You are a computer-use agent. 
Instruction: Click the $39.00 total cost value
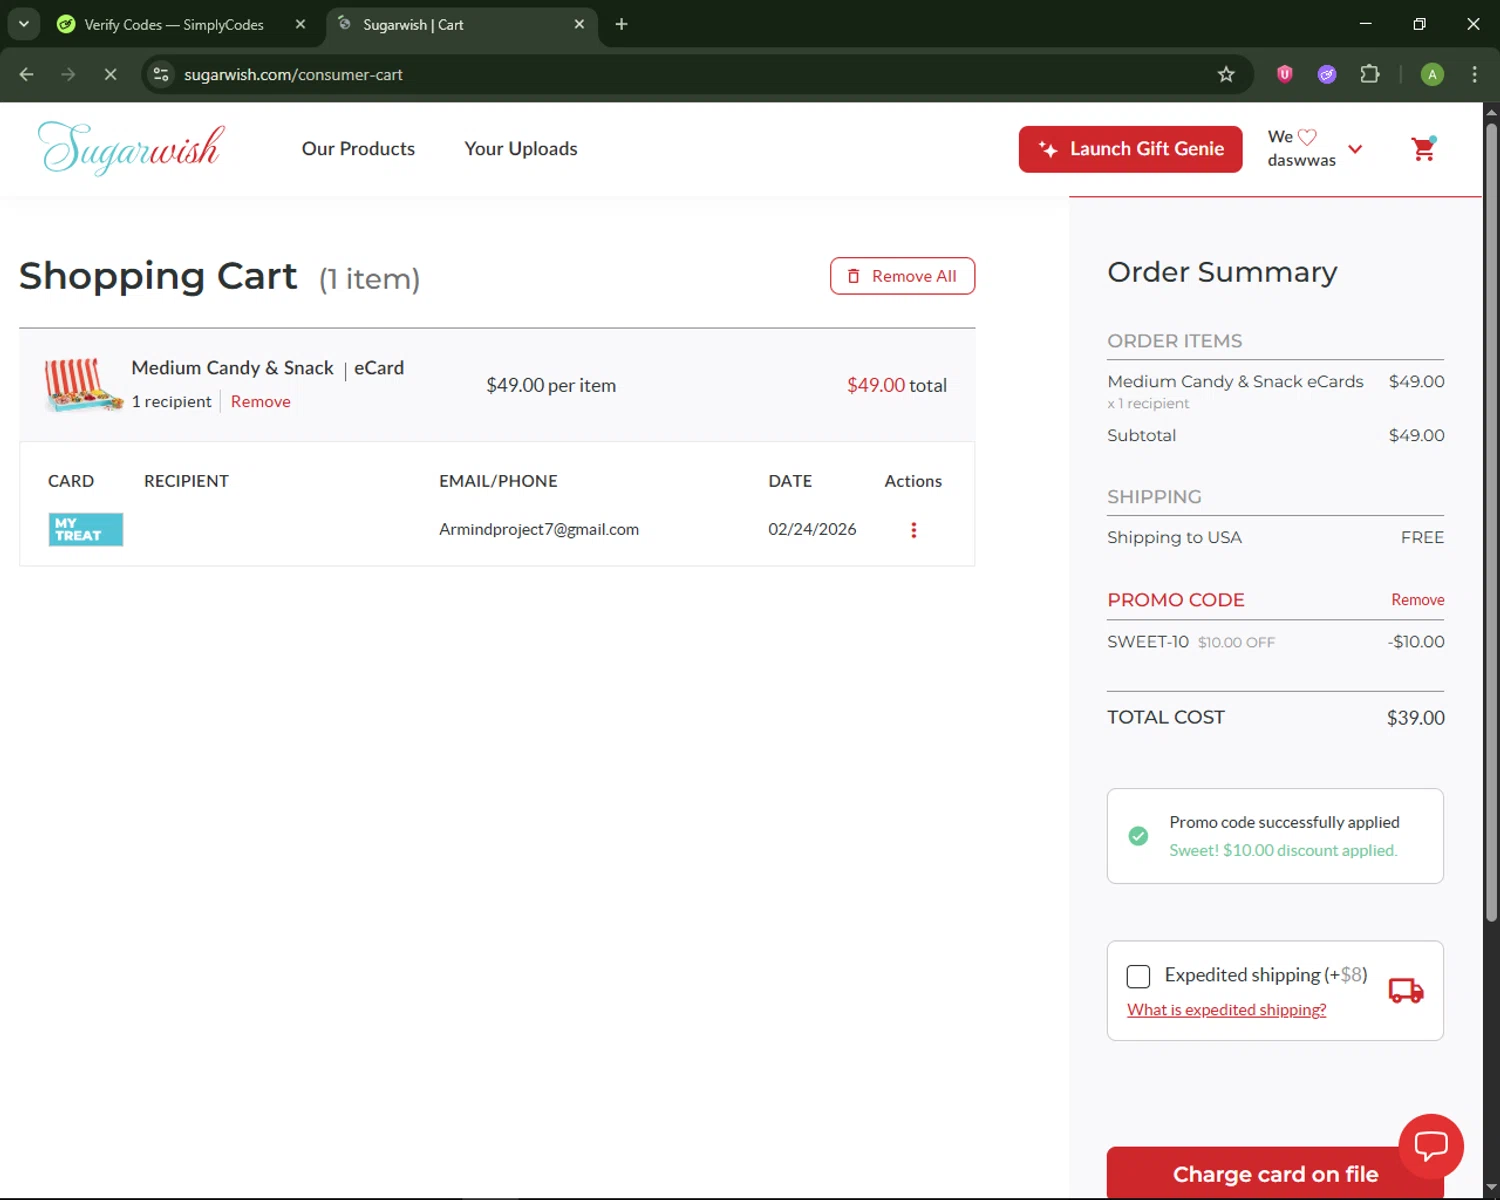pyautogui.click(x=1415, y=718)
